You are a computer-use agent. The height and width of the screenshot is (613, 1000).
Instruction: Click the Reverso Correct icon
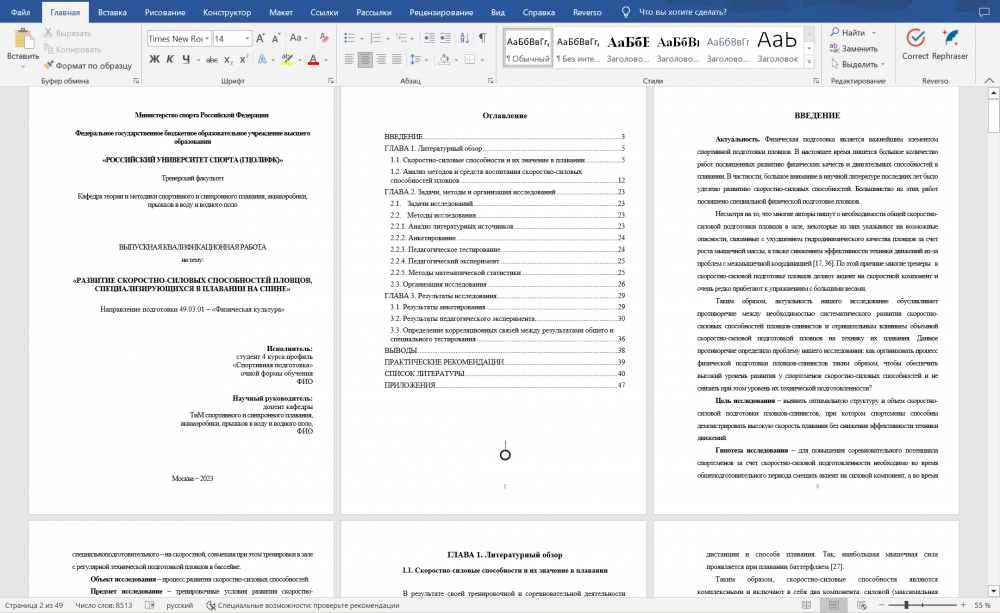[915, 38]
